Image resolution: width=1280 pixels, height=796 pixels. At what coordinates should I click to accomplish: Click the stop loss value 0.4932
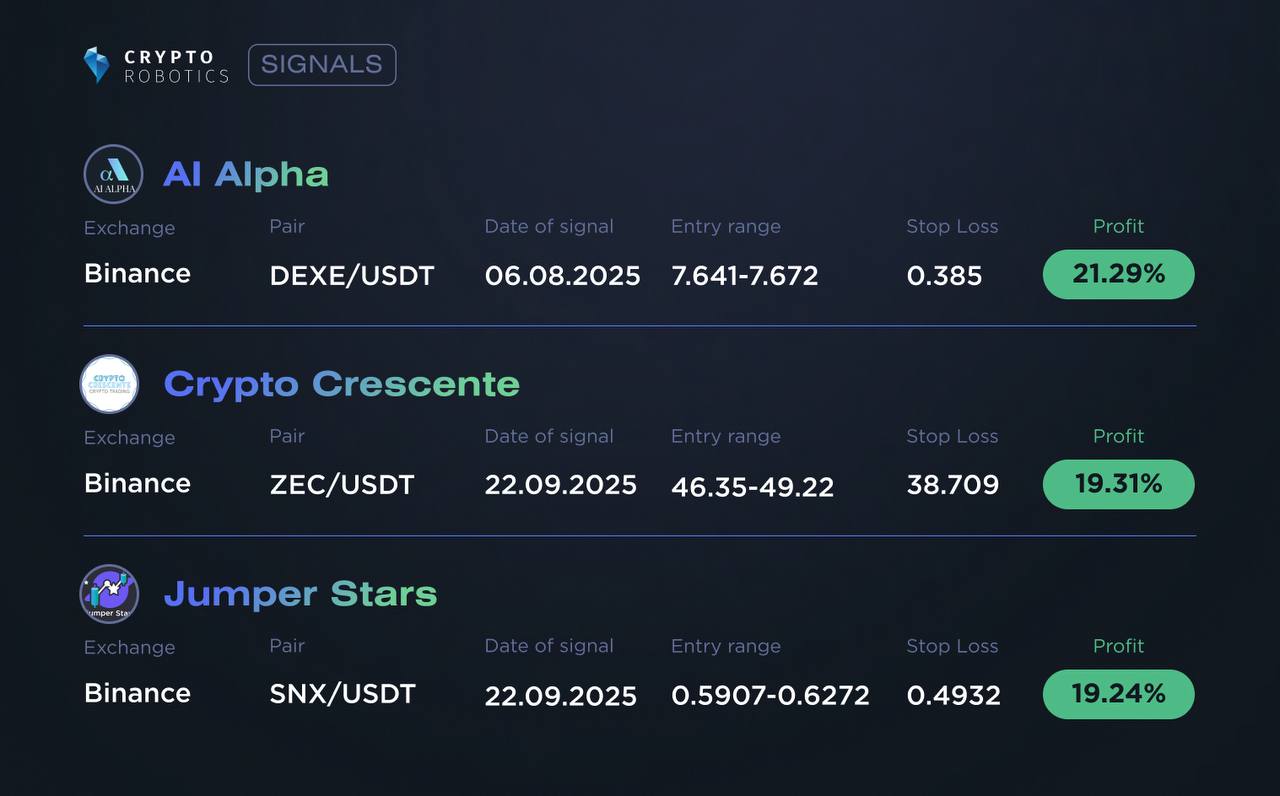953,695
